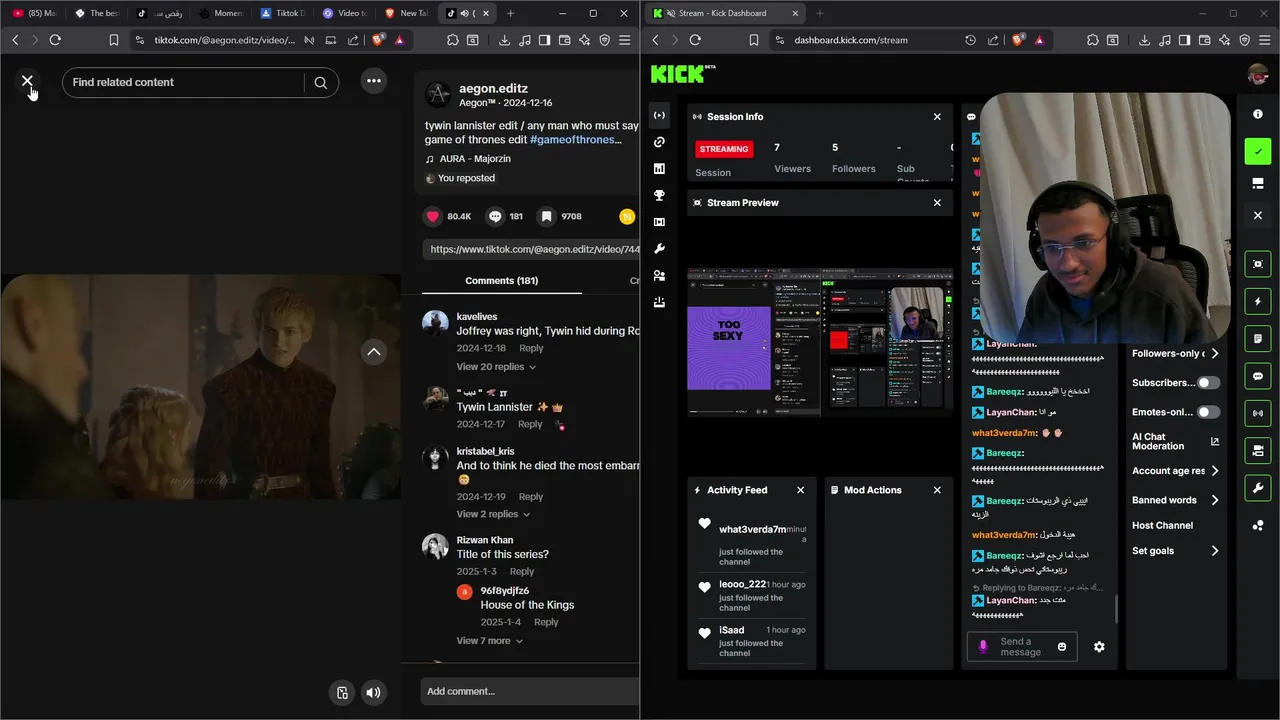Open Kick sidebar analytics chart icon
This screenshot has width=1280, height=720.
tap(659, 169)
